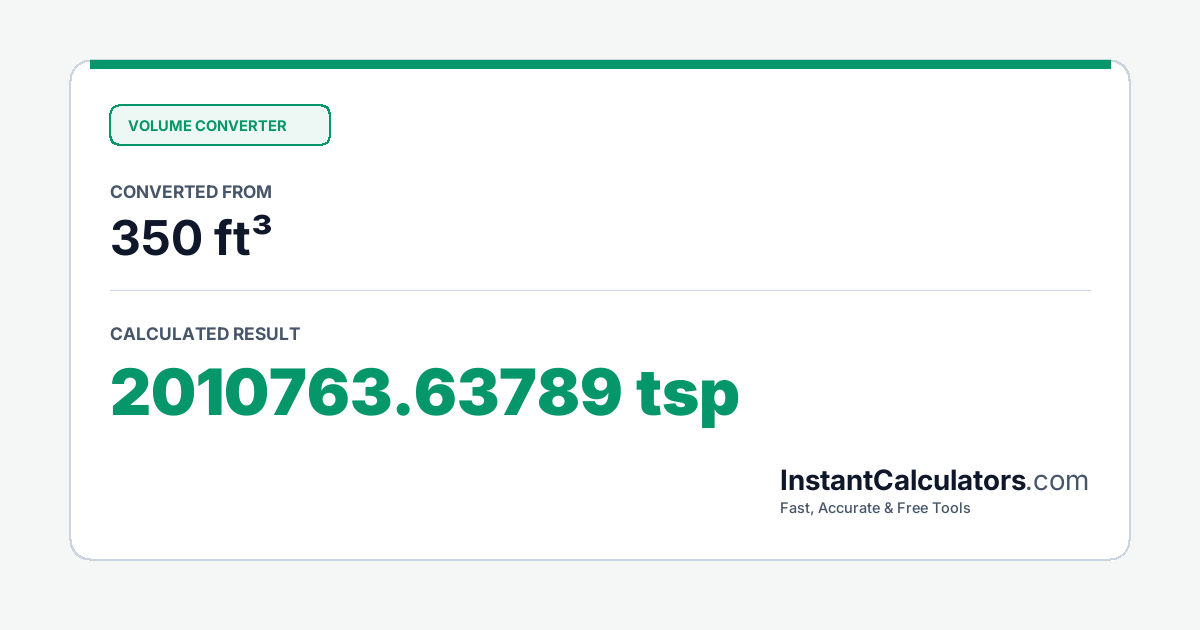Click empty white area right of 350 ft³
Viewport: 1200px width, 630px height.
point(680,236)
